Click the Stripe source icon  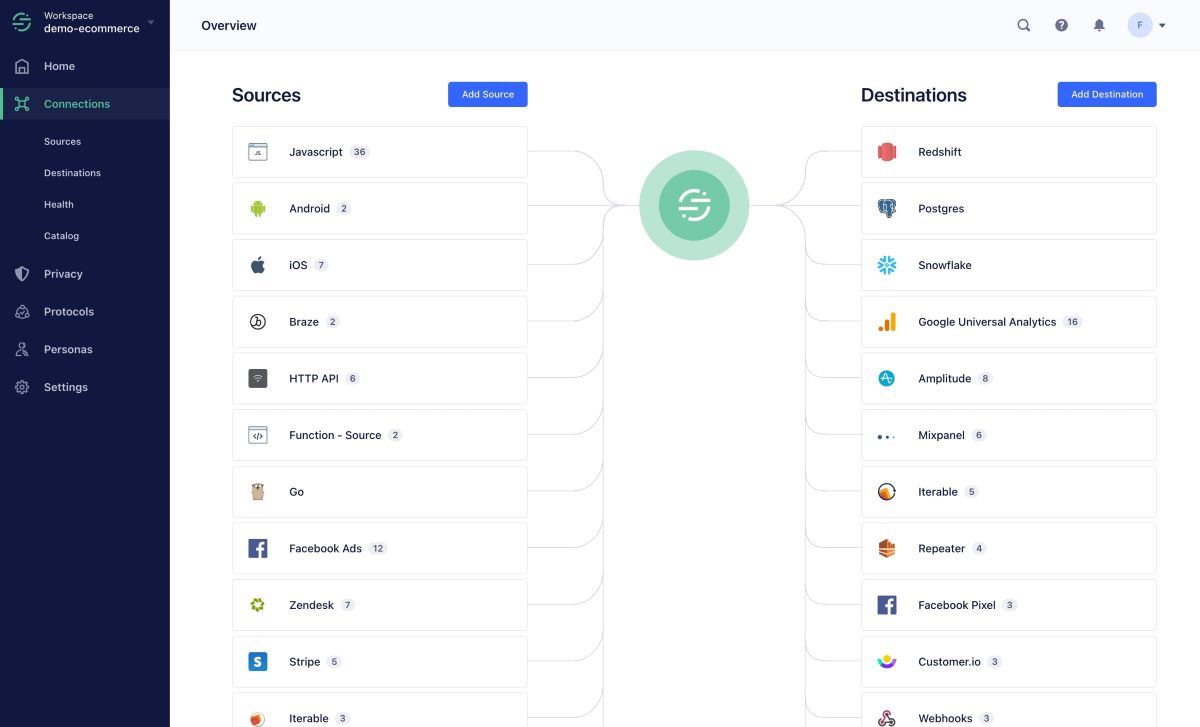258,662
